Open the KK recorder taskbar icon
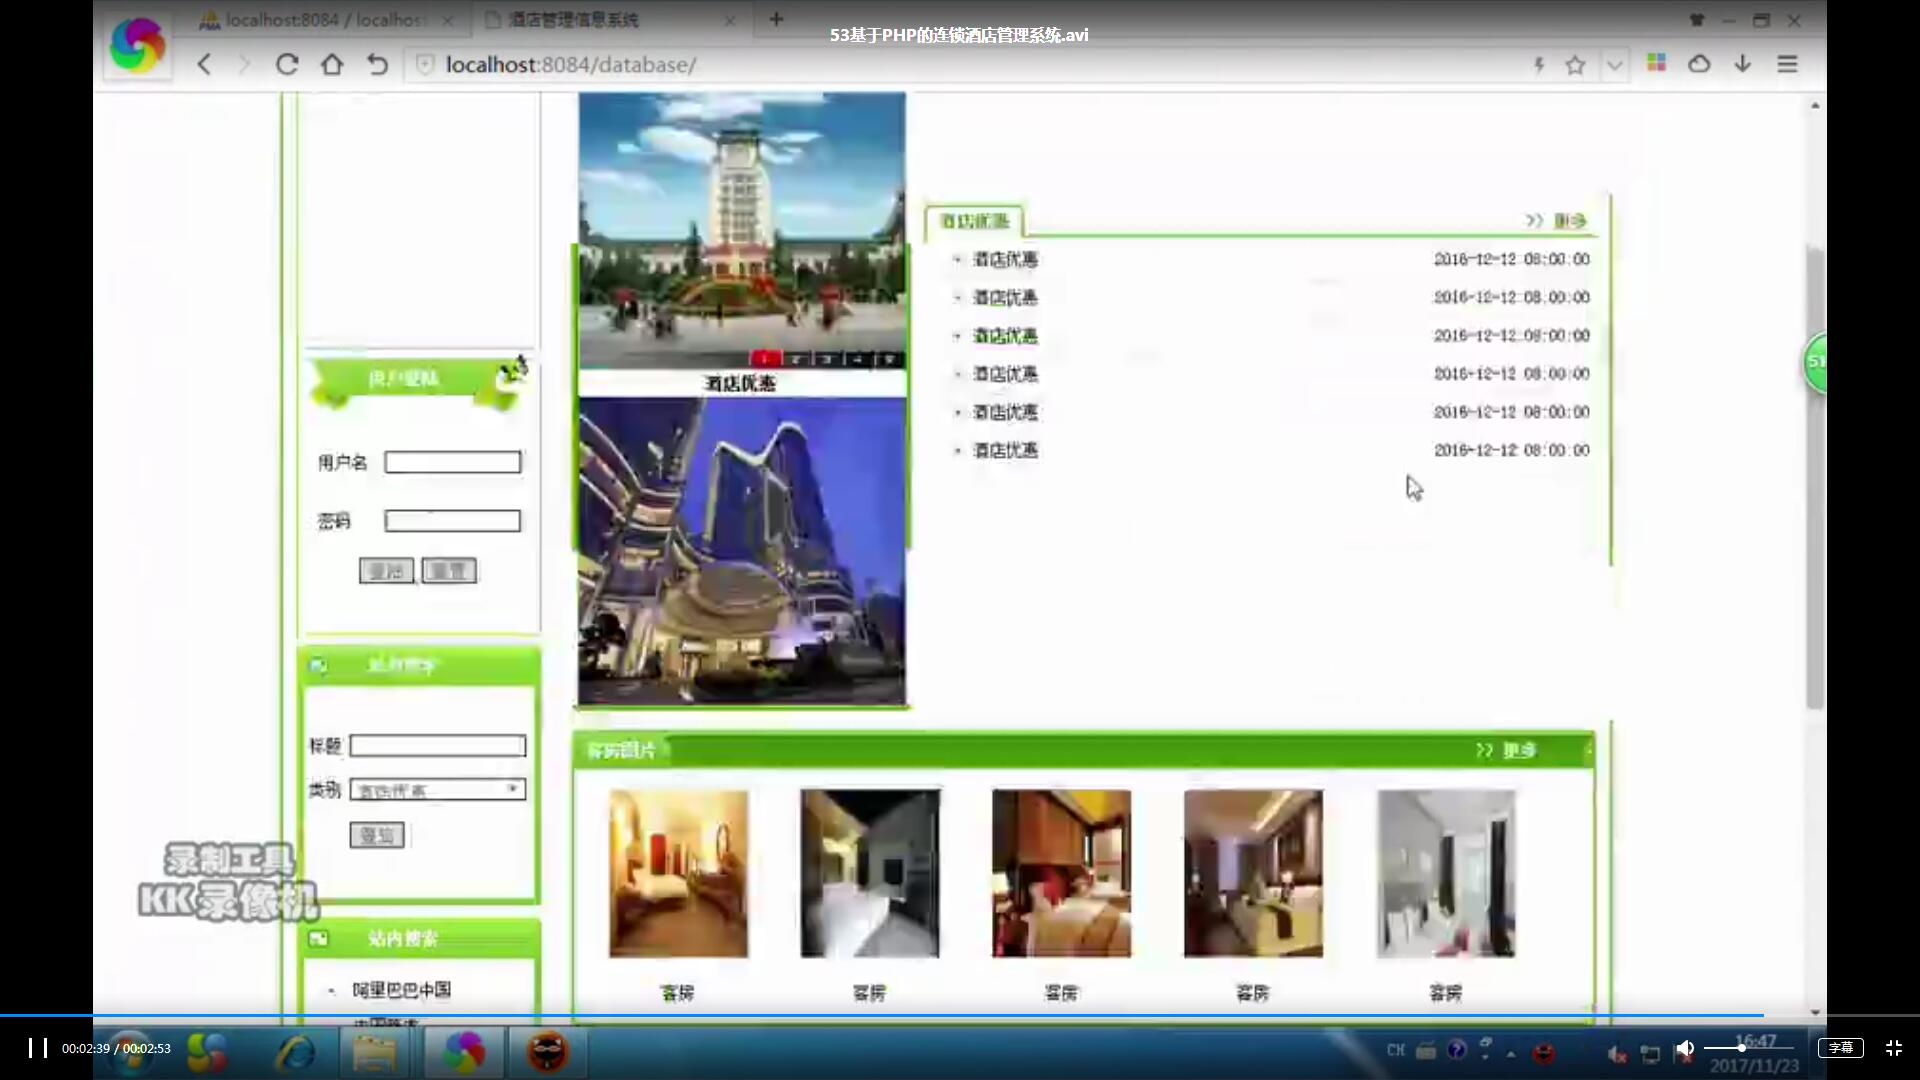 (x=548, y=1052)
